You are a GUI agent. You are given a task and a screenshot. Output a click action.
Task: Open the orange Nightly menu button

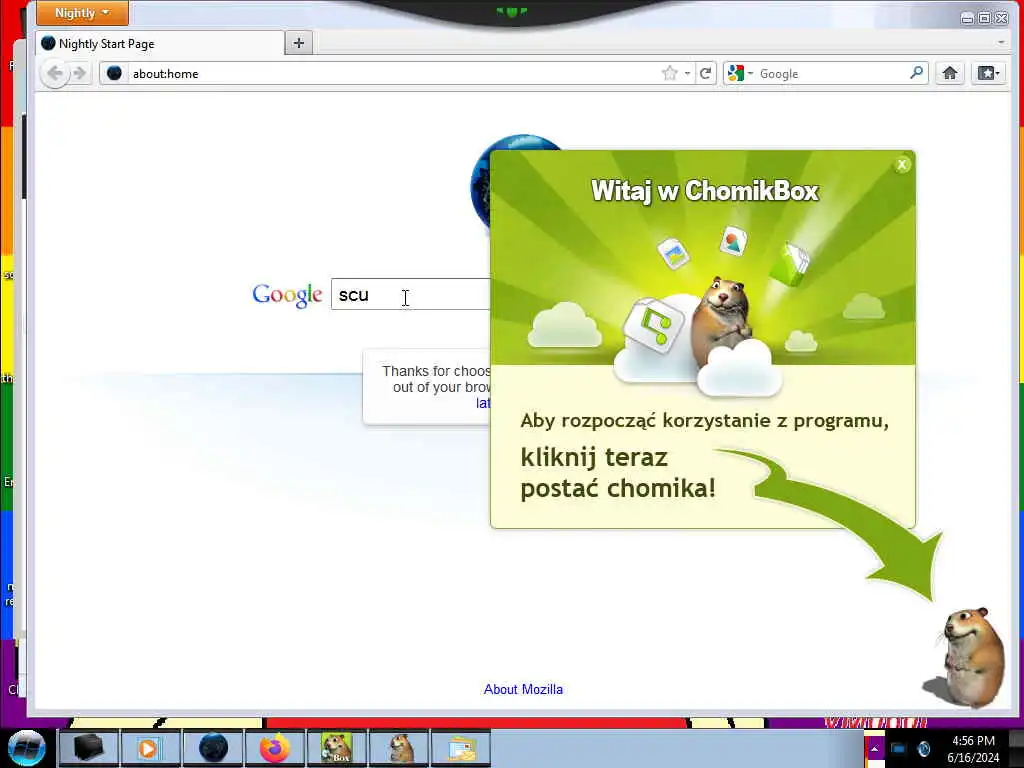[82, 13]
